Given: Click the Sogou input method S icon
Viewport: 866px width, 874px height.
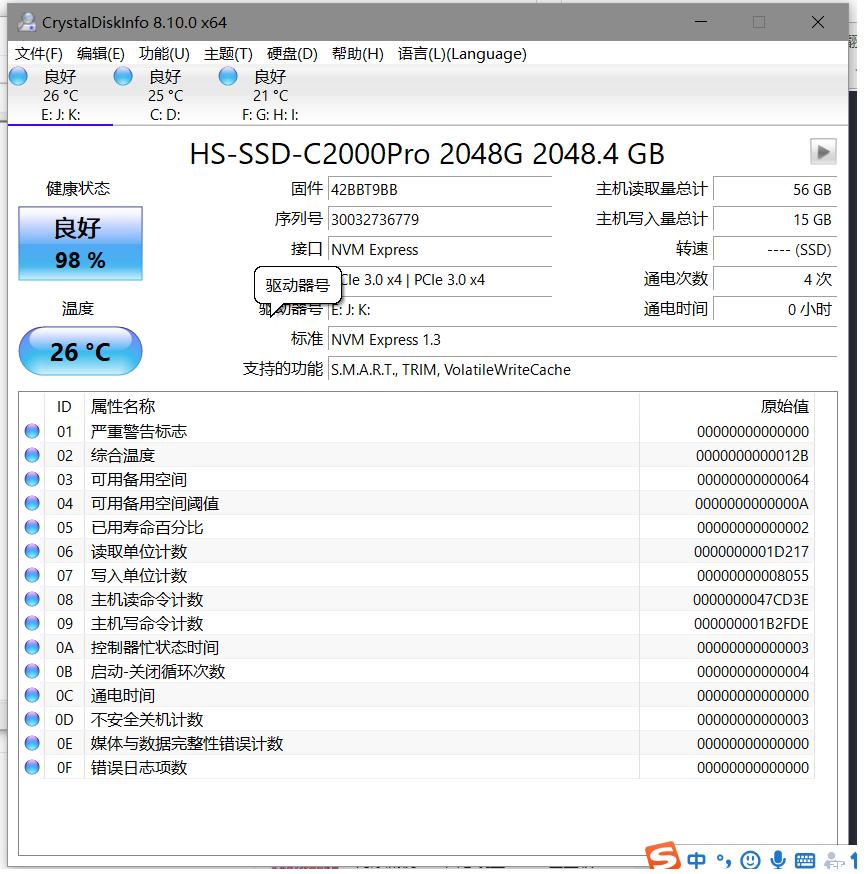Looking at the screenshot, I should 663,857.
